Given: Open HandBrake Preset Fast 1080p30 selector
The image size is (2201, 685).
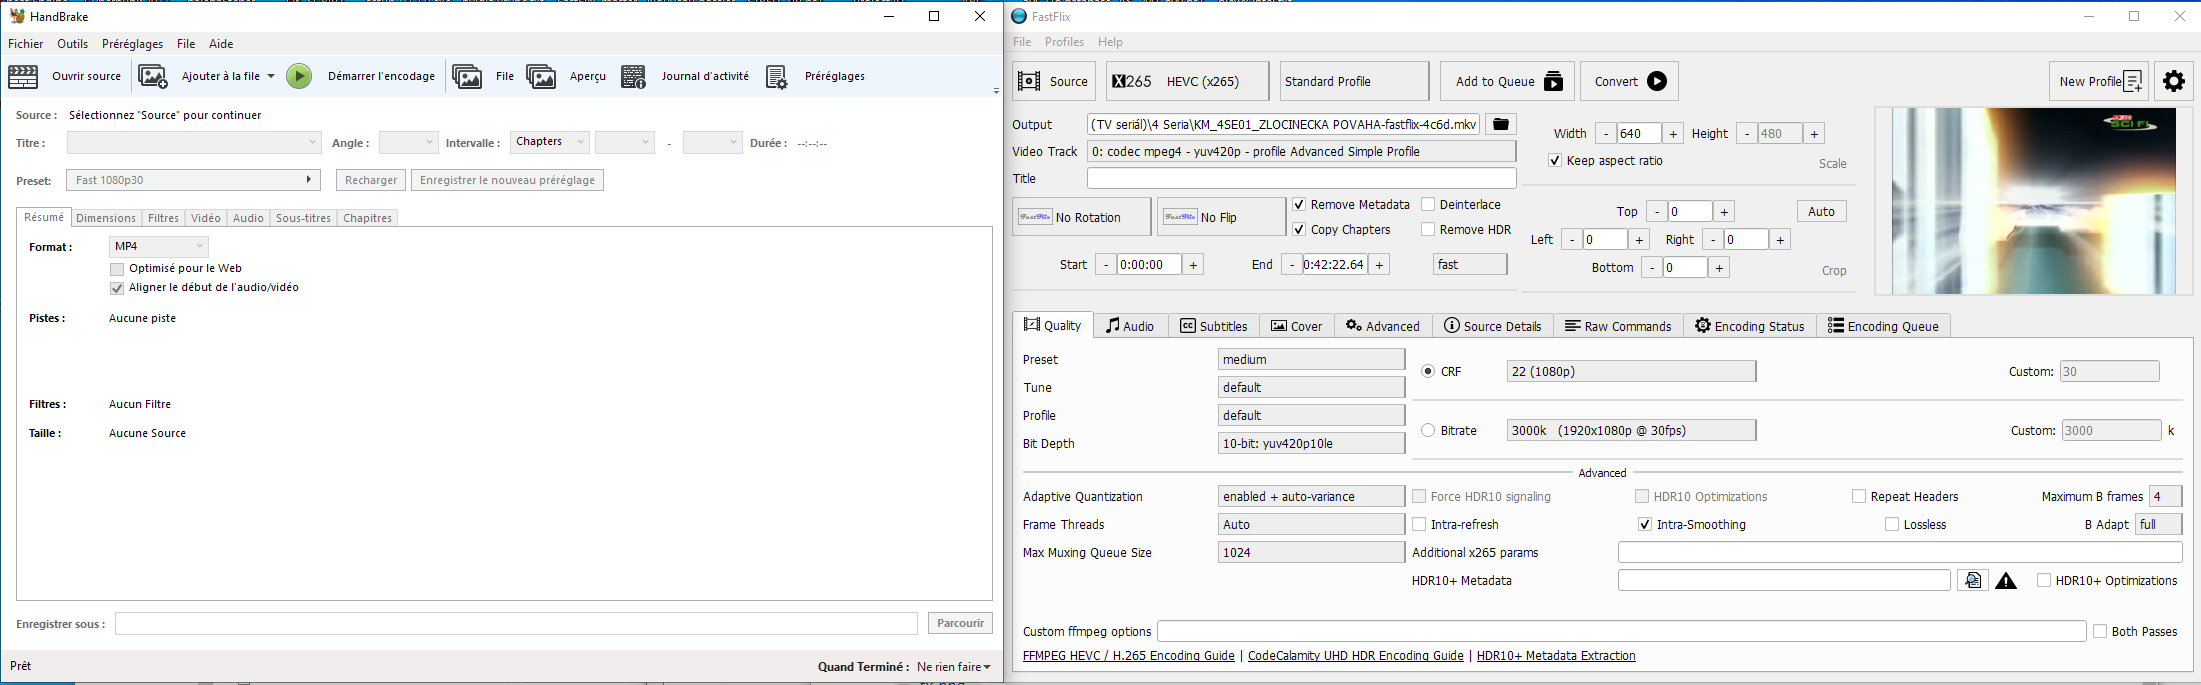Looking at the screenshot, I should (x=193, y=180).
